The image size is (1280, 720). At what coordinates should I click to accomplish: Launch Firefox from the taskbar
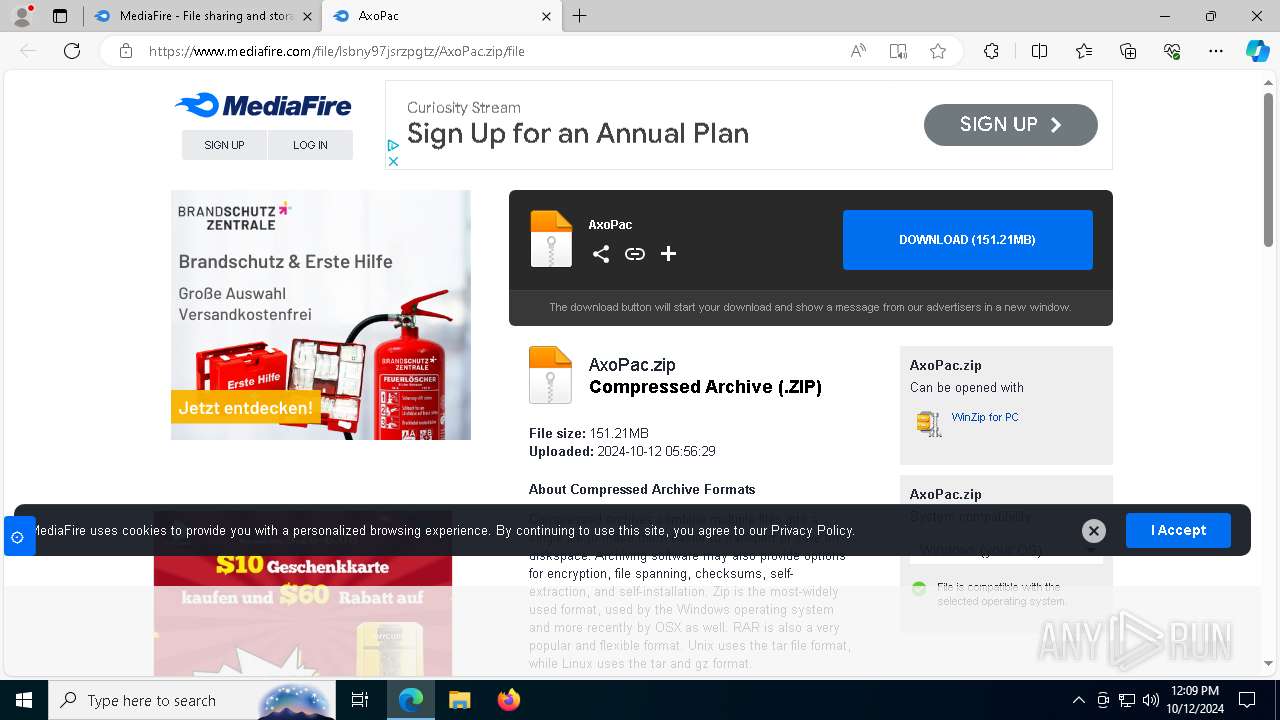pyautogui.click(x=509, y=700)
